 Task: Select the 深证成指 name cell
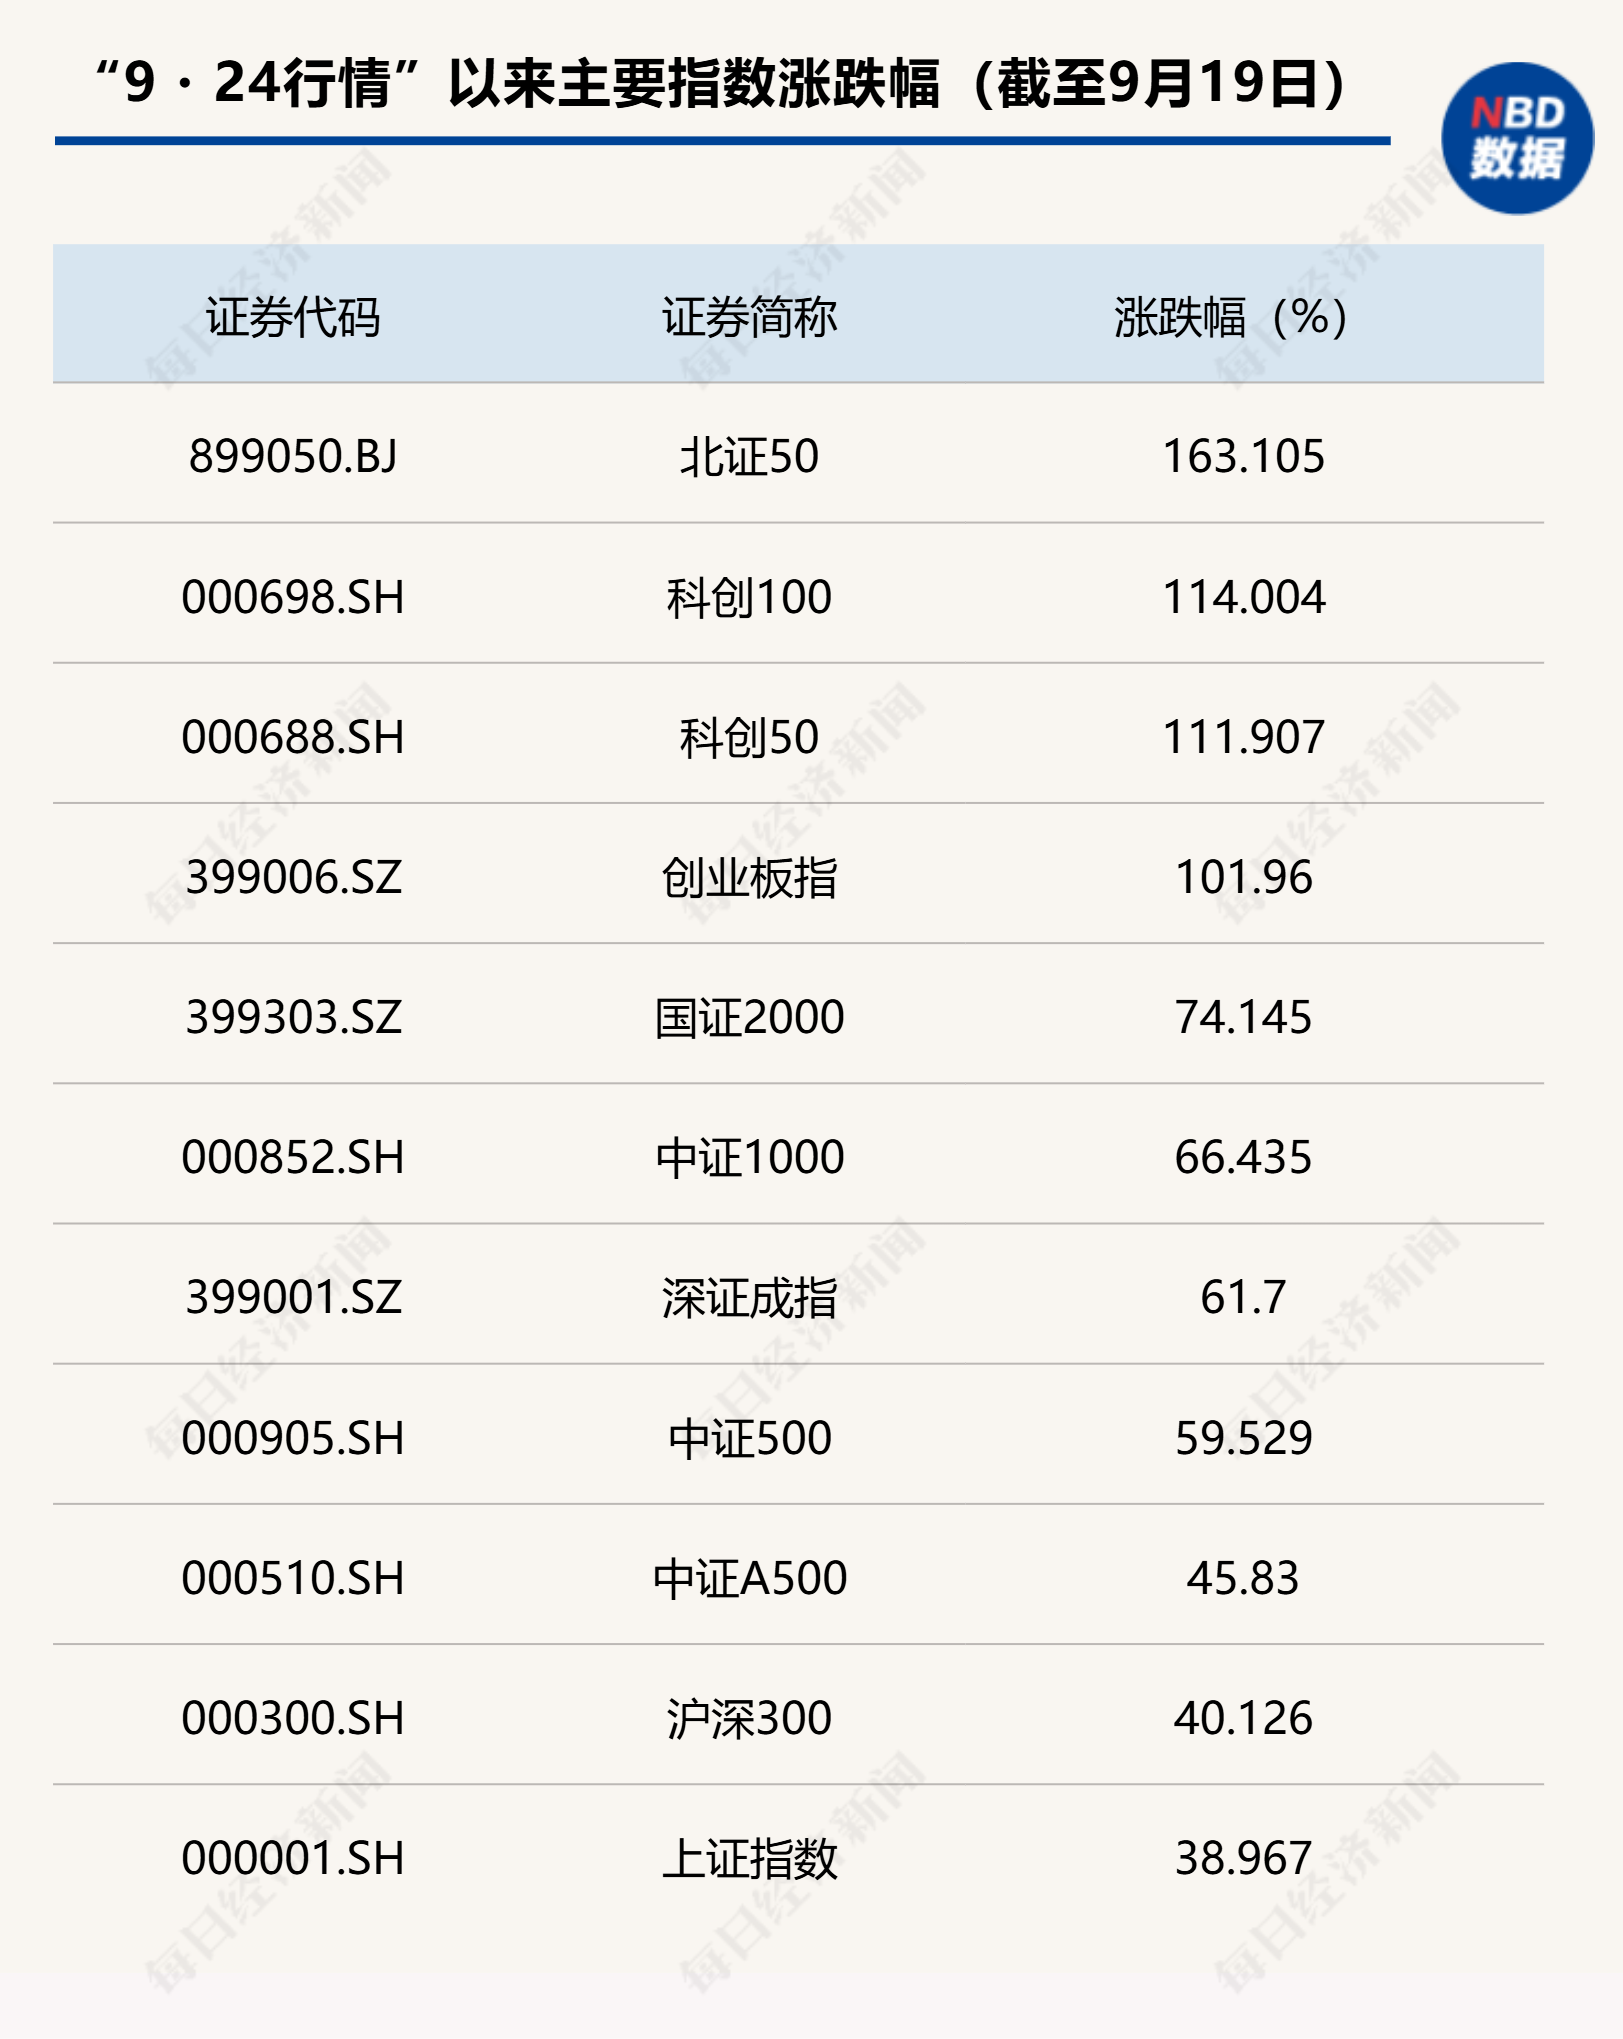(749, 1298)
